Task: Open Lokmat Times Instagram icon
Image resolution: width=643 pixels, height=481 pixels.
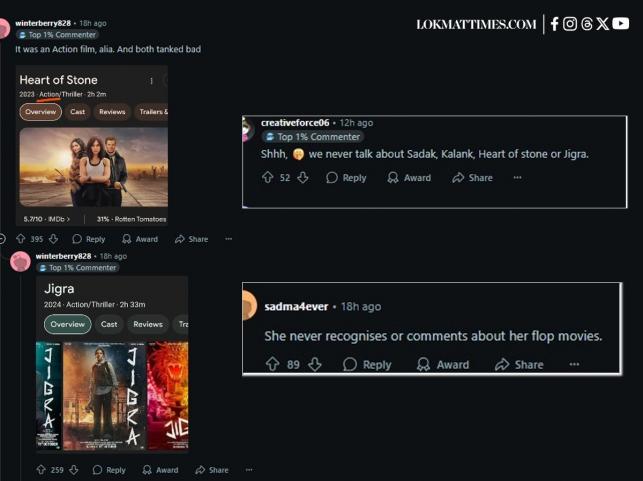Action: click(x=570, y=24)
